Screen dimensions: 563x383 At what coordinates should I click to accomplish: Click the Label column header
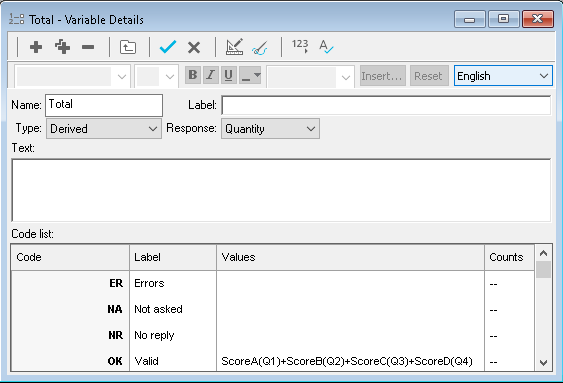point(173,257)
